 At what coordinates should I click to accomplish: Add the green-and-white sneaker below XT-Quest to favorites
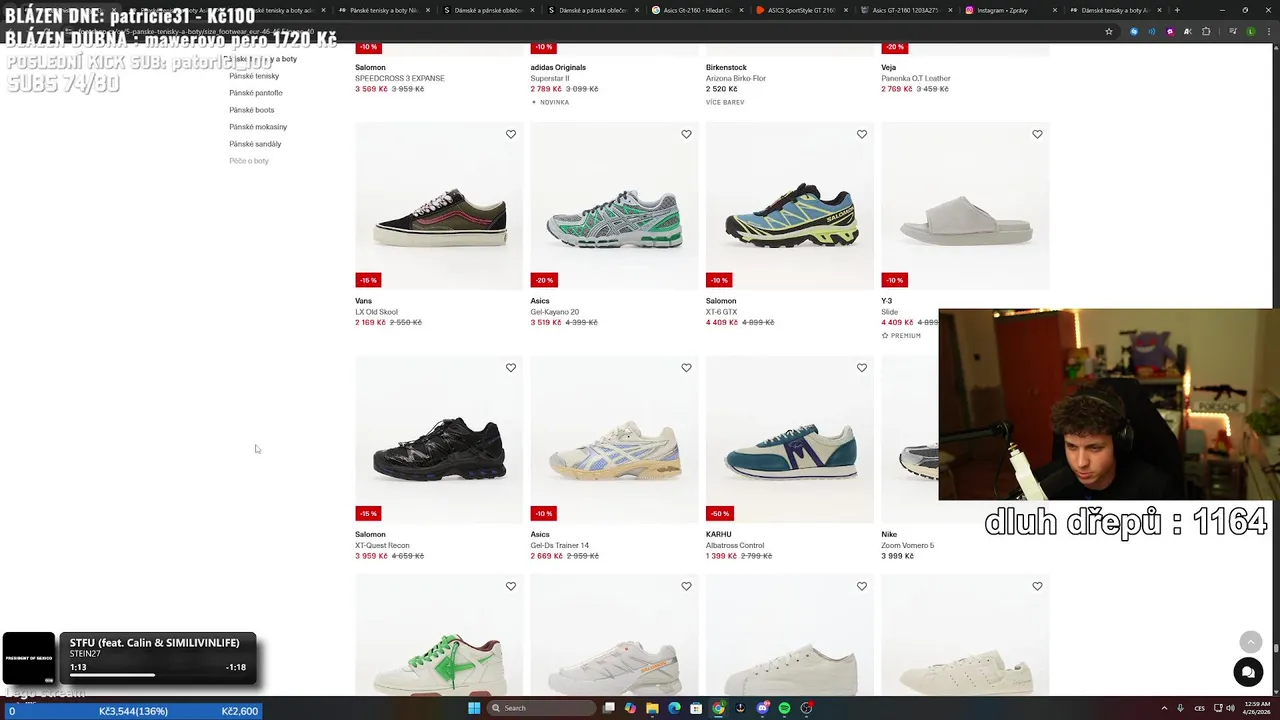point(511,586)
